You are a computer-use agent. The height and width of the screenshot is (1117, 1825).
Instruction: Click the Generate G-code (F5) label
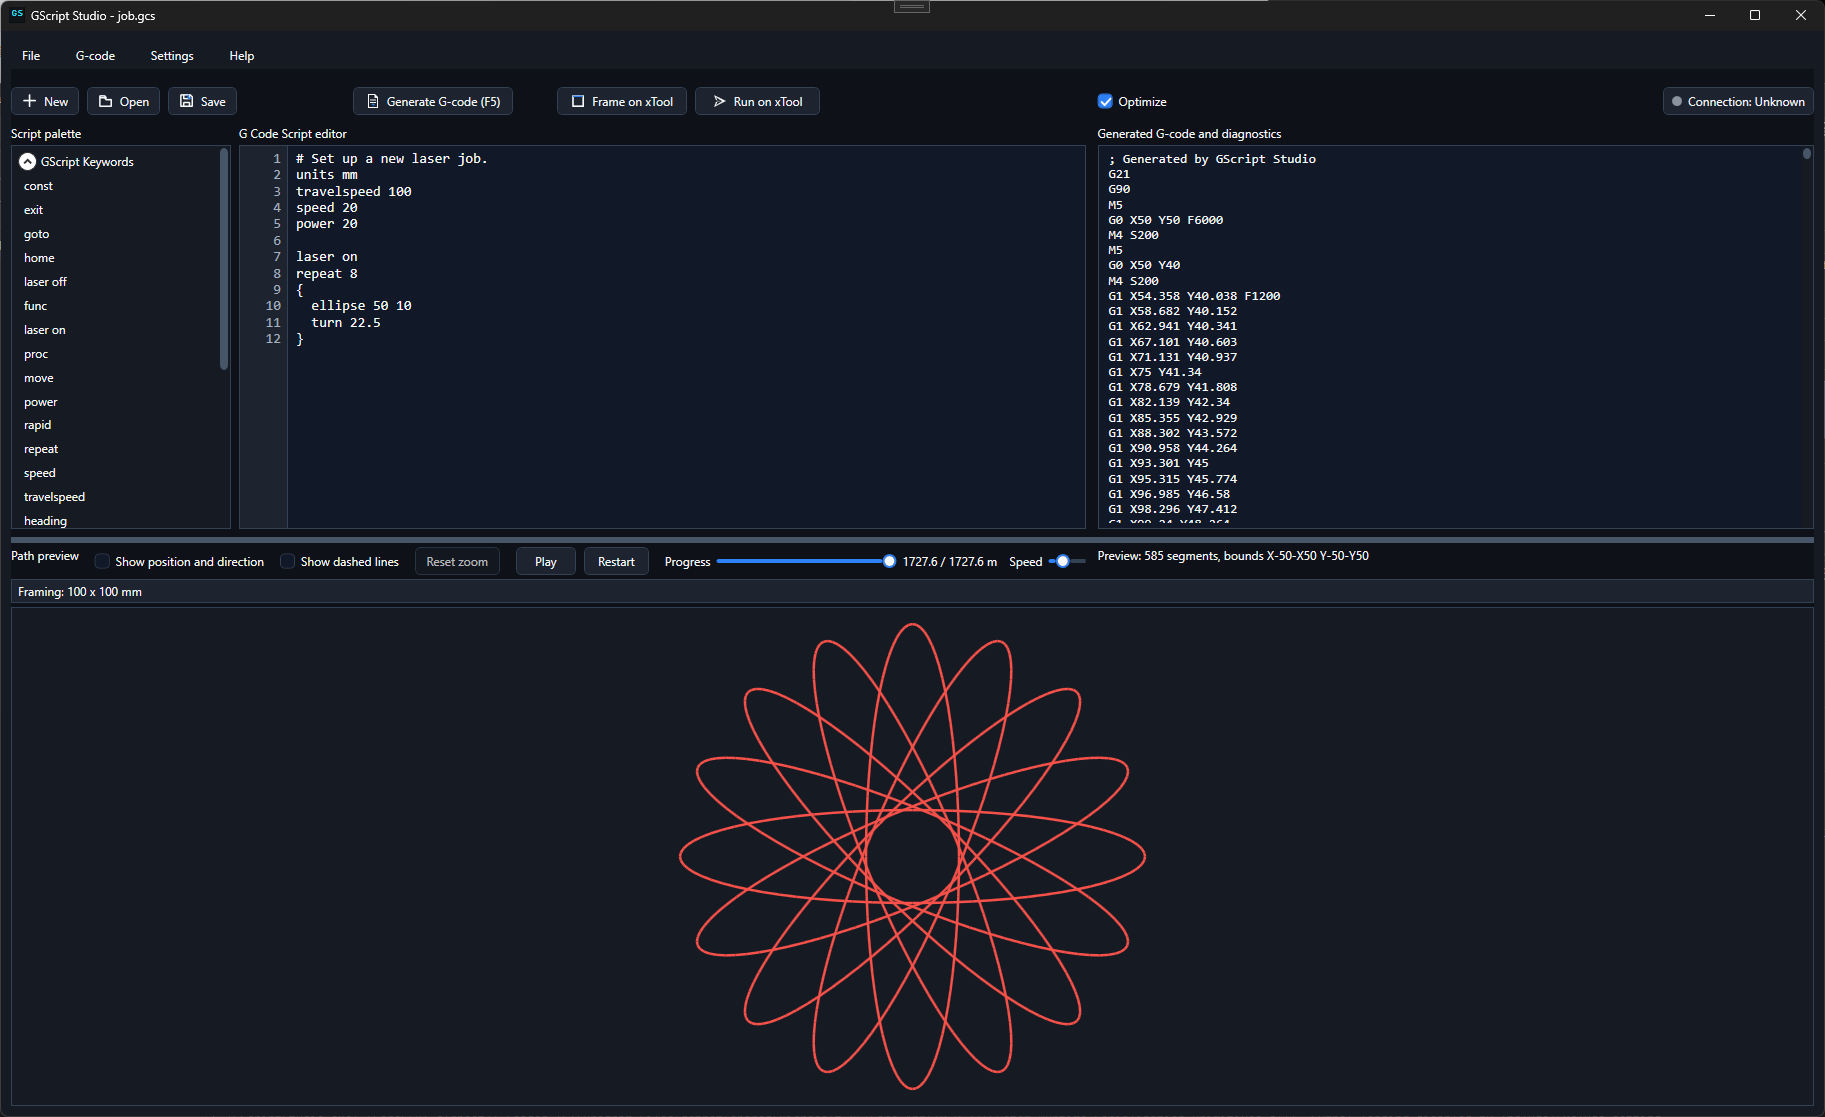click(x=443, y=101)
